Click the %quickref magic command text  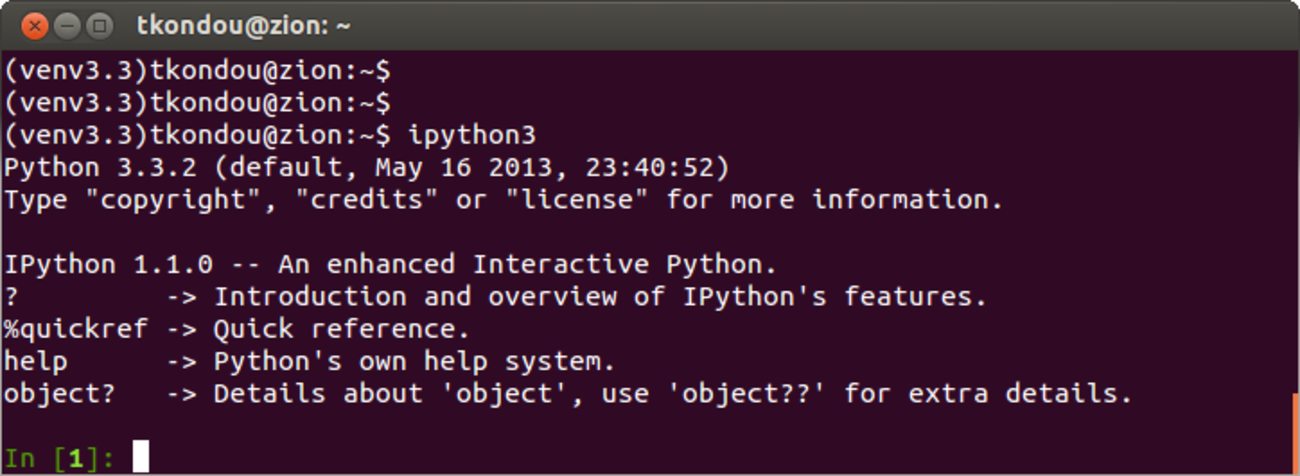76,329
